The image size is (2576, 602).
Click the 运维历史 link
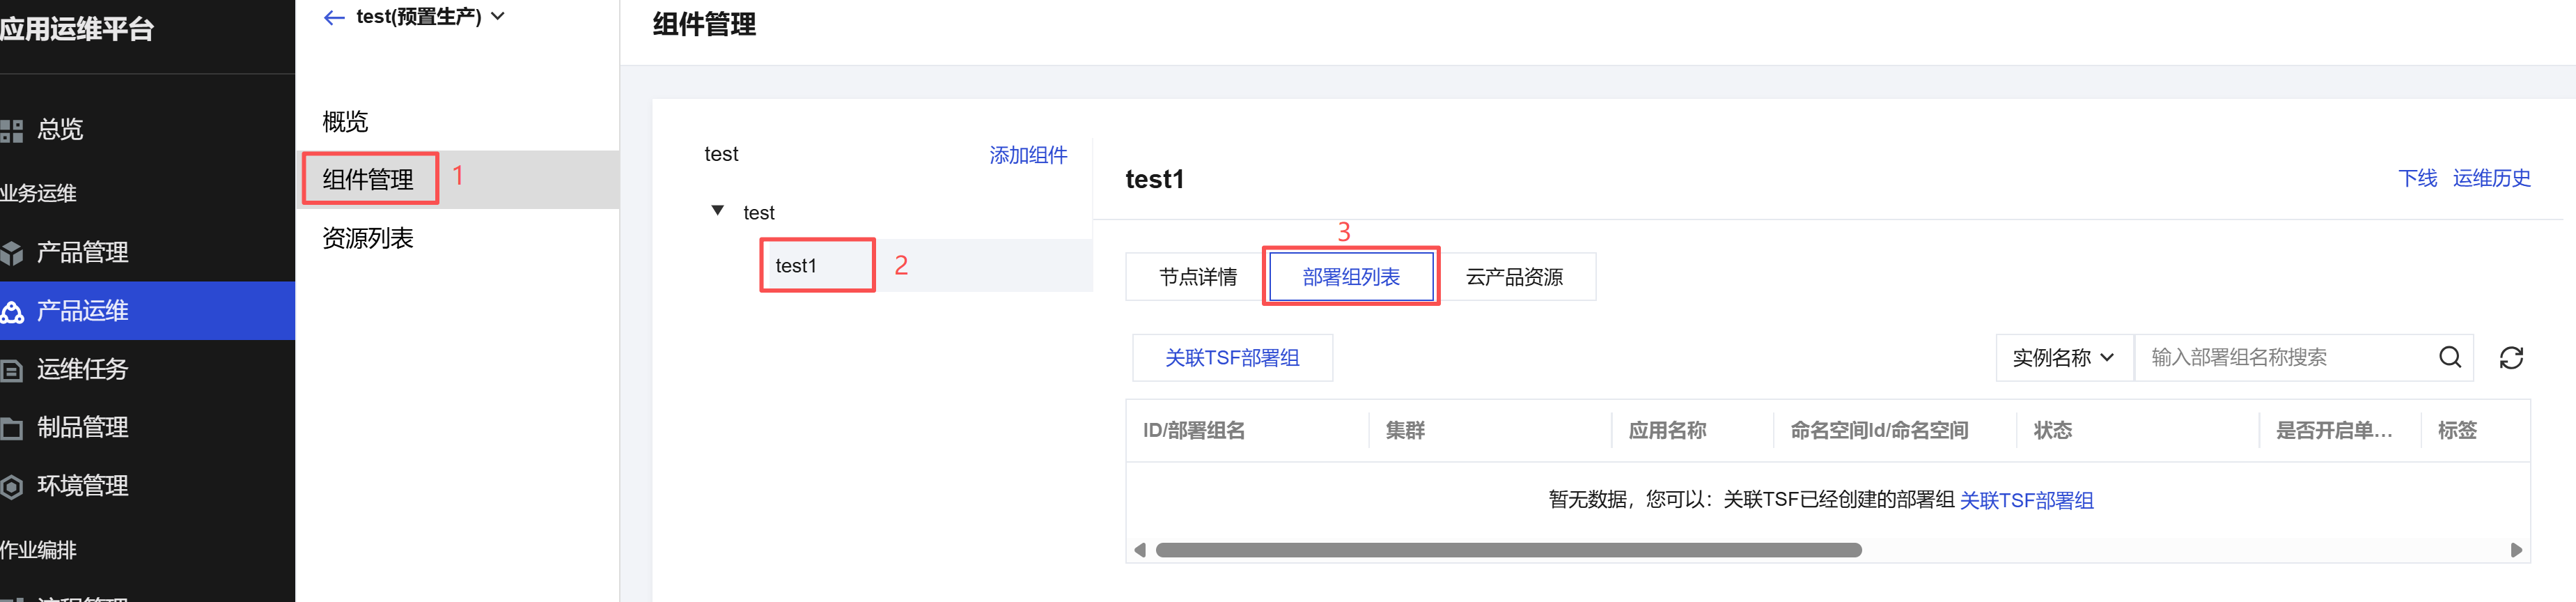[x=2490, y=178]
